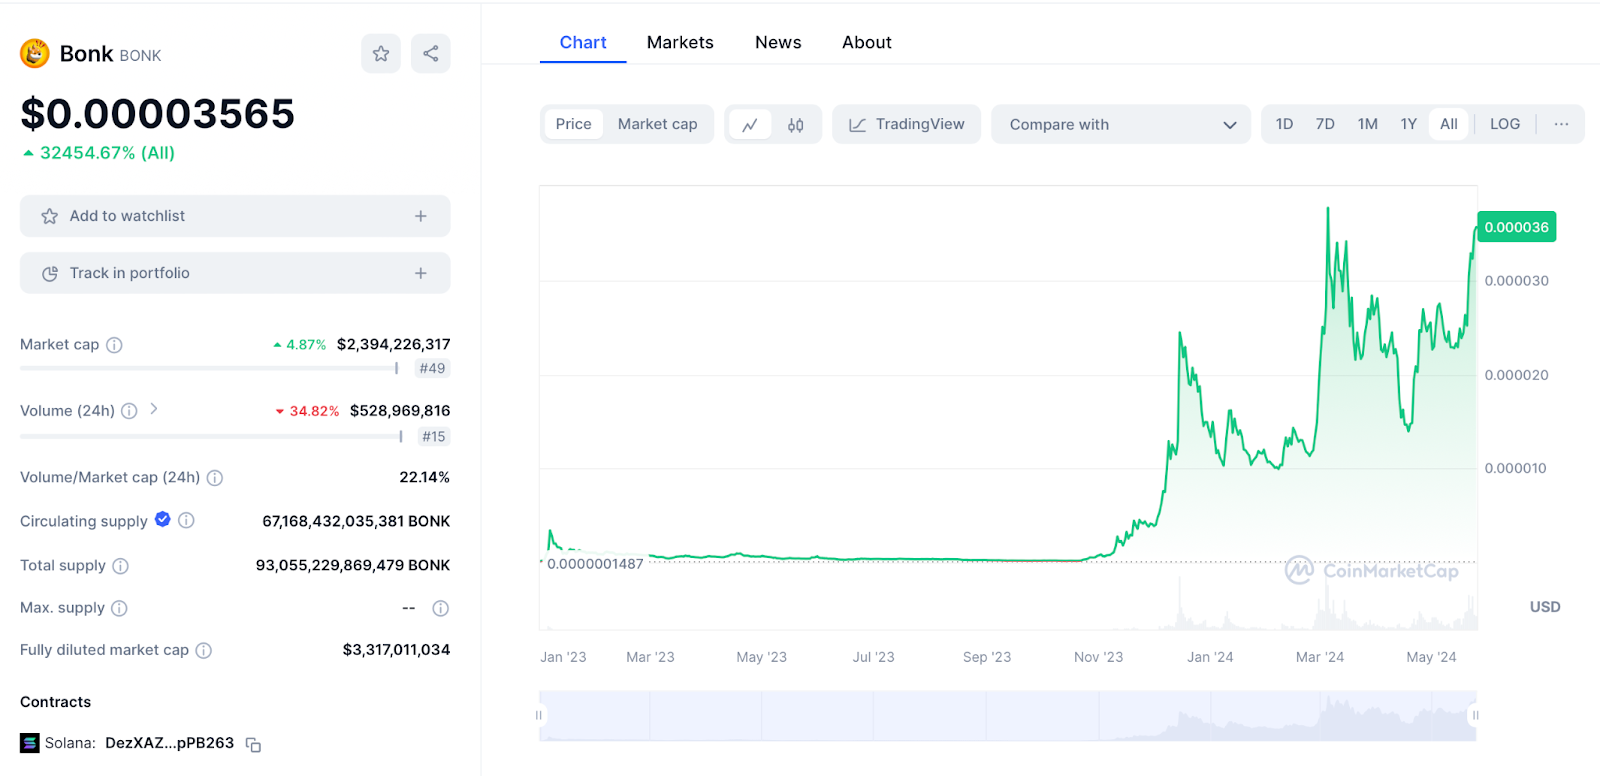Click the star icon in Add to watchlist

[x=49, y=216]
